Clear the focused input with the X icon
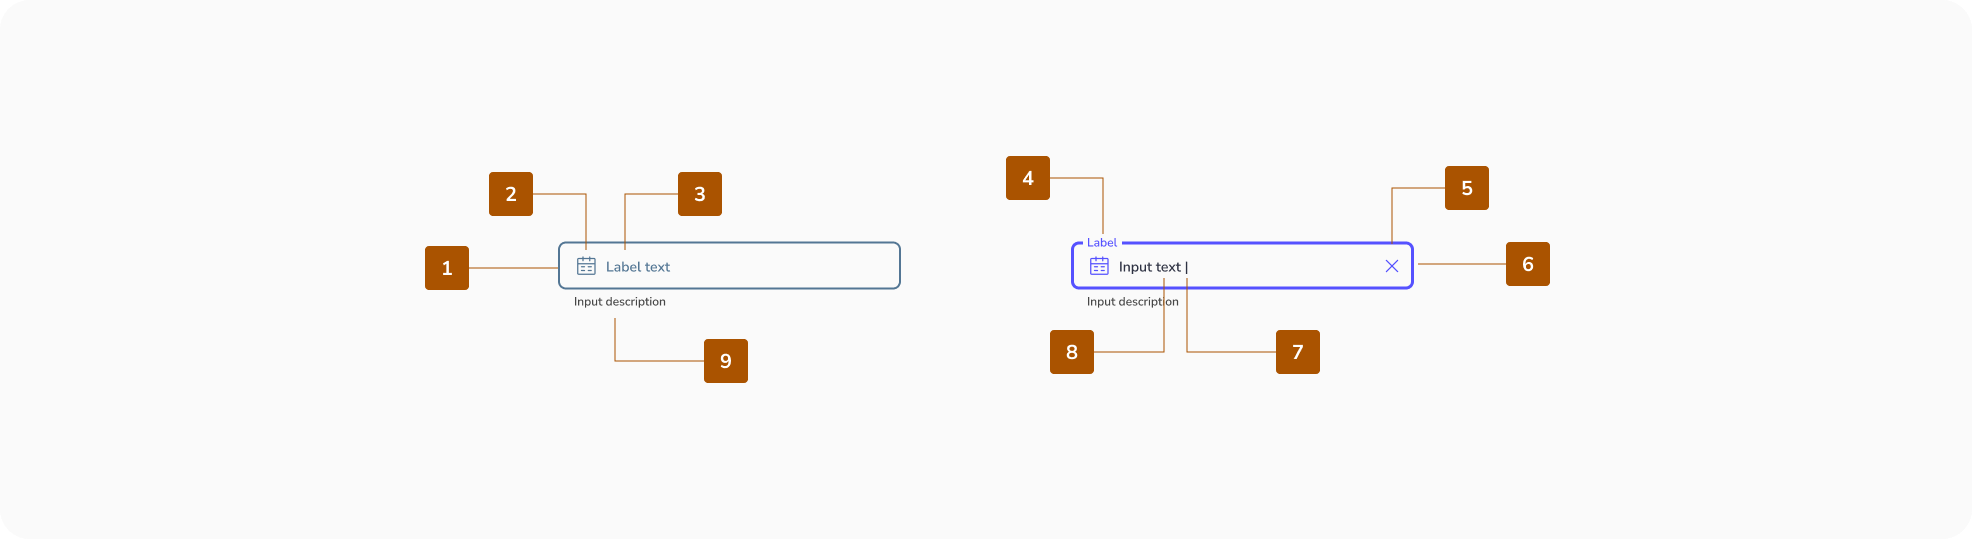1972x539 pixels. click(x=1391, y=266)
